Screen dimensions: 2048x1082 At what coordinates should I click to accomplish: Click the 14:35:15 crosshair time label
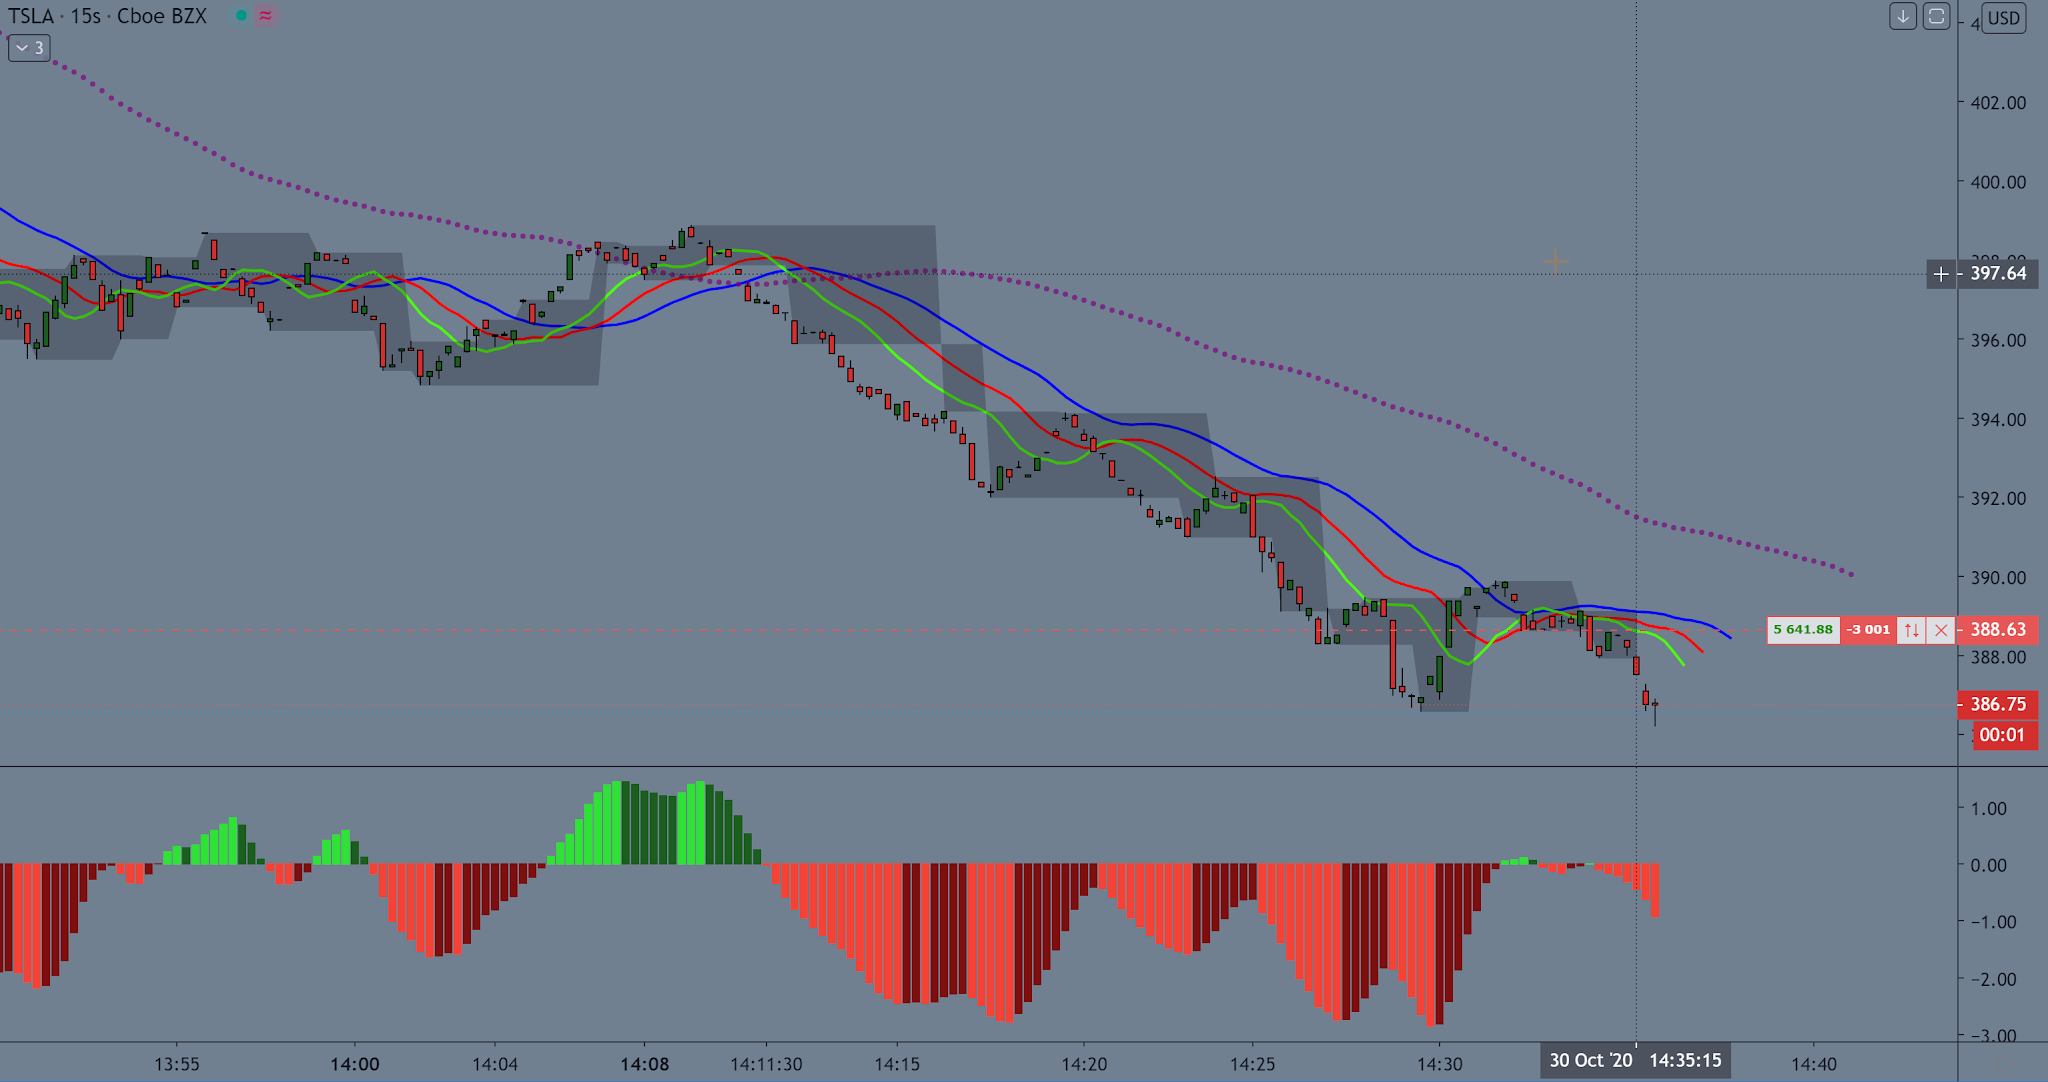tap(1684, 1060)
